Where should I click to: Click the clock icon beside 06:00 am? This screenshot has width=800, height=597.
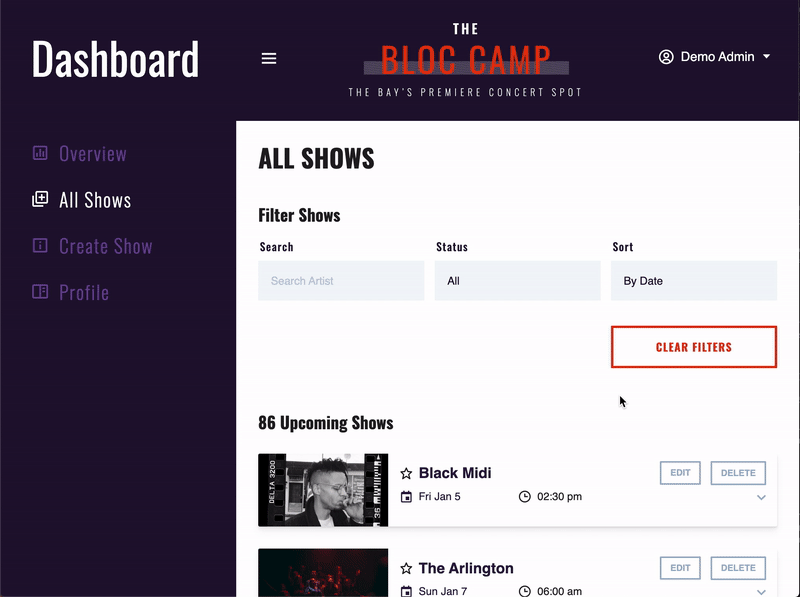click(x=523, y=592)
